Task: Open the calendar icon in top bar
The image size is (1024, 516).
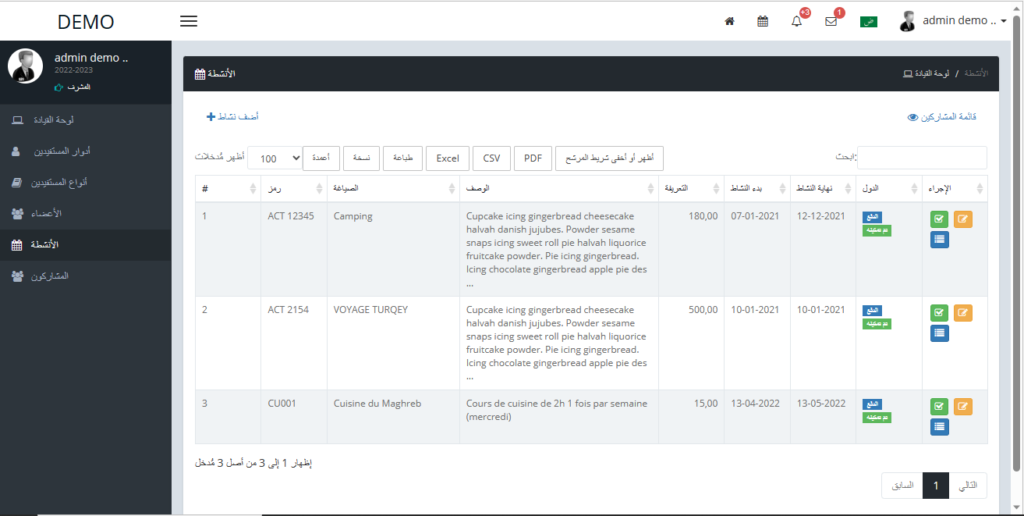Action: [762, 22]
